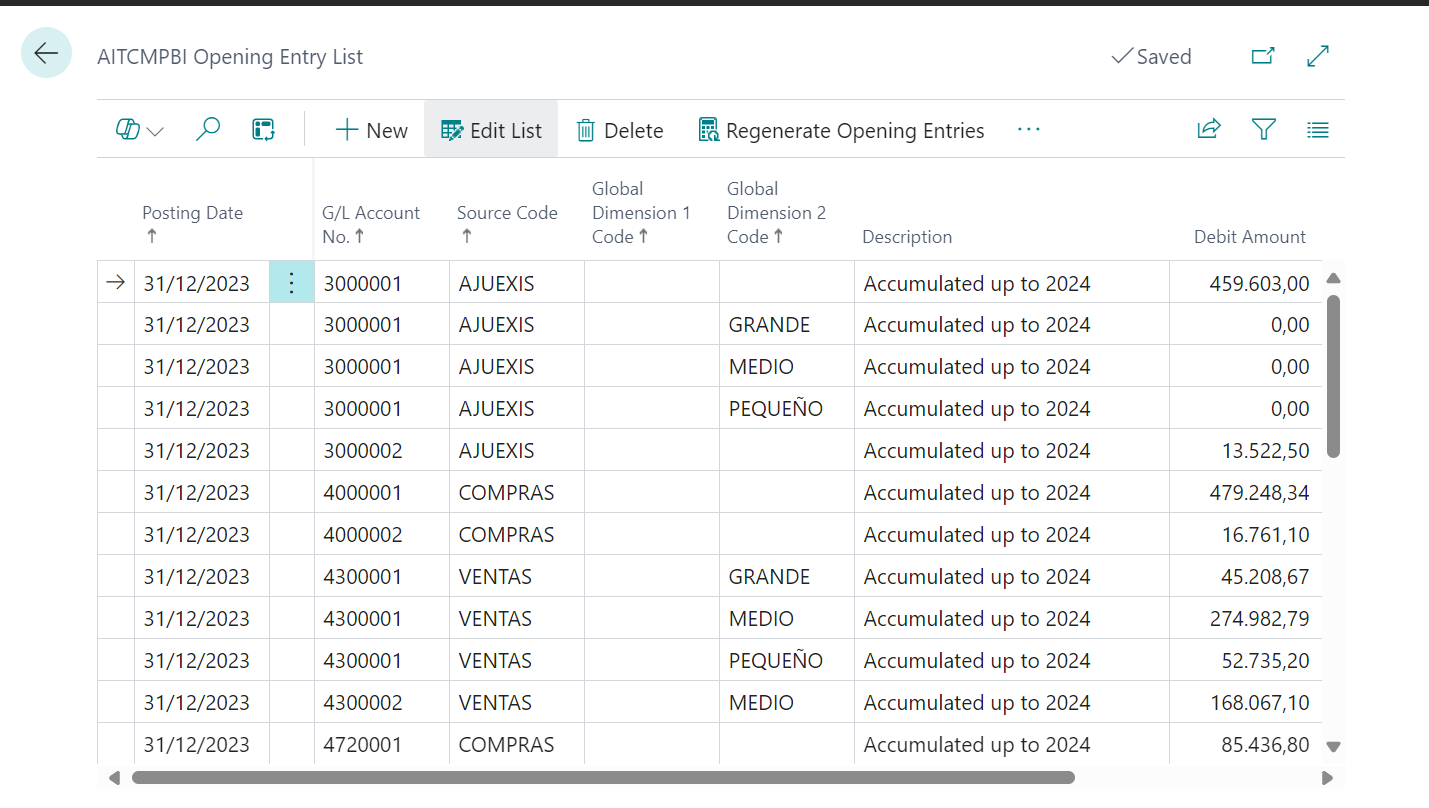Select the first row arrow indicator
Screen dimensions: 1429x808
pos(116,283)
